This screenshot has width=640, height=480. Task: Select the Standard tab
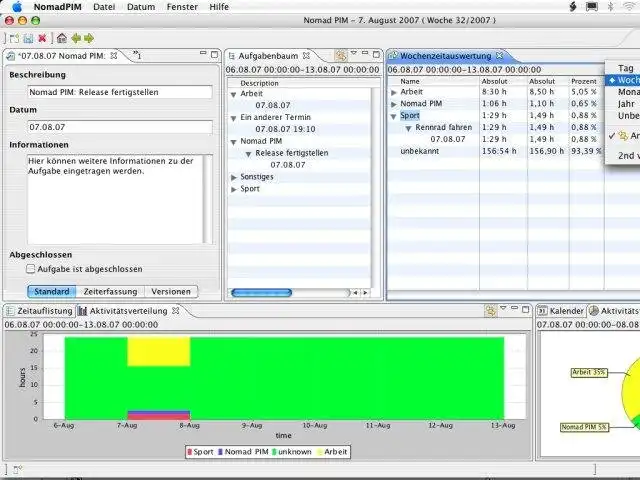(51, 291)
